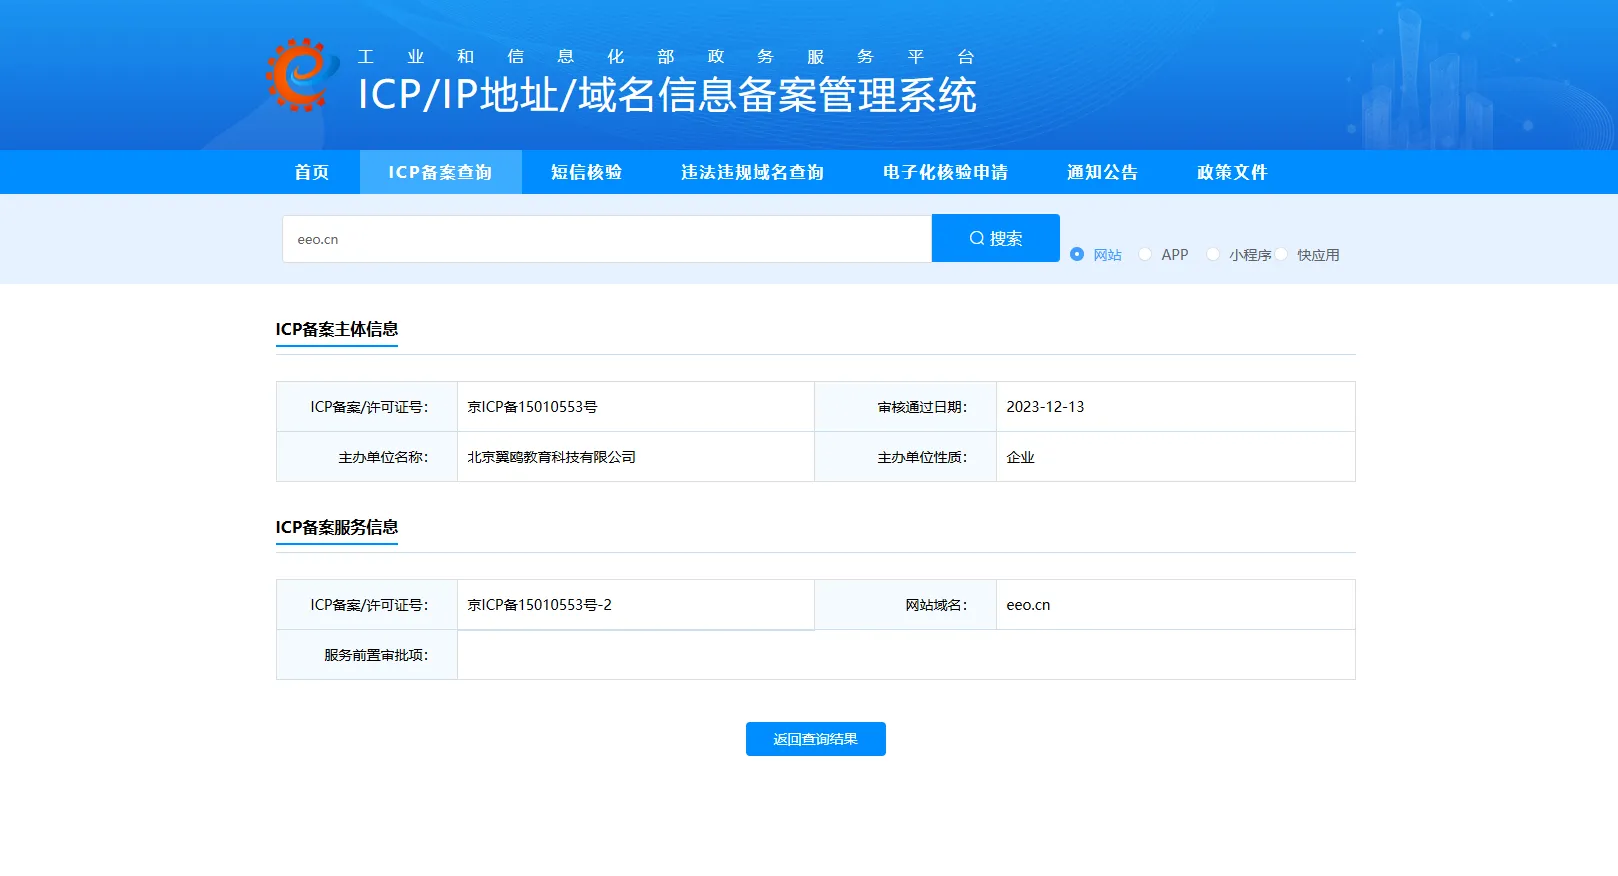Open the 政策文件 tab
The width and height of the screenshot is (1618, 876).
(x=1233, y=172)
